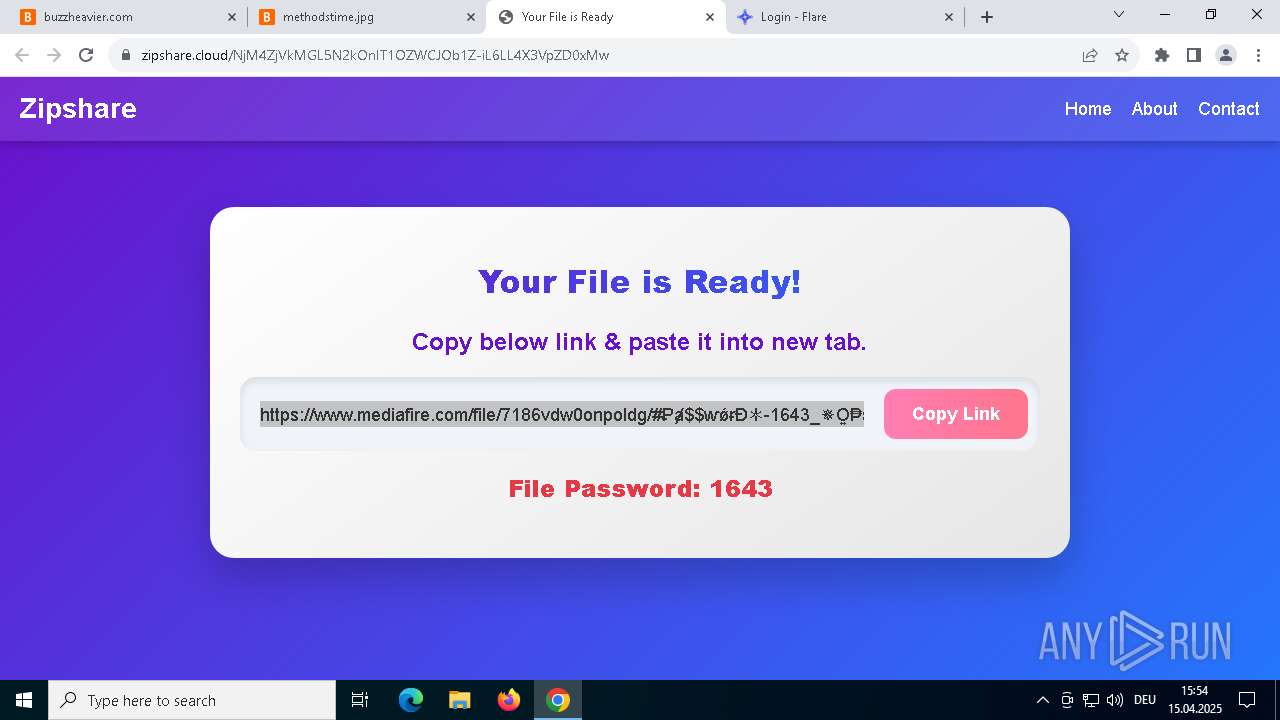Open File Explorer from the taskbar

point(459,700)
